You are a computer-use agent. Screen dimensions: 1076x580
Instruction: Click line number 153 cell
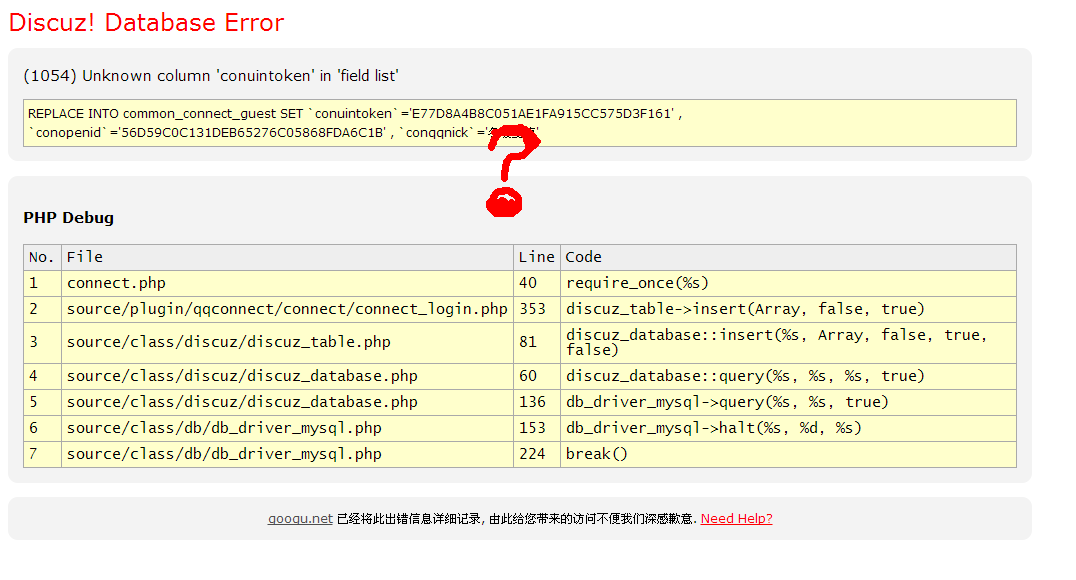(x=537, y=428)
